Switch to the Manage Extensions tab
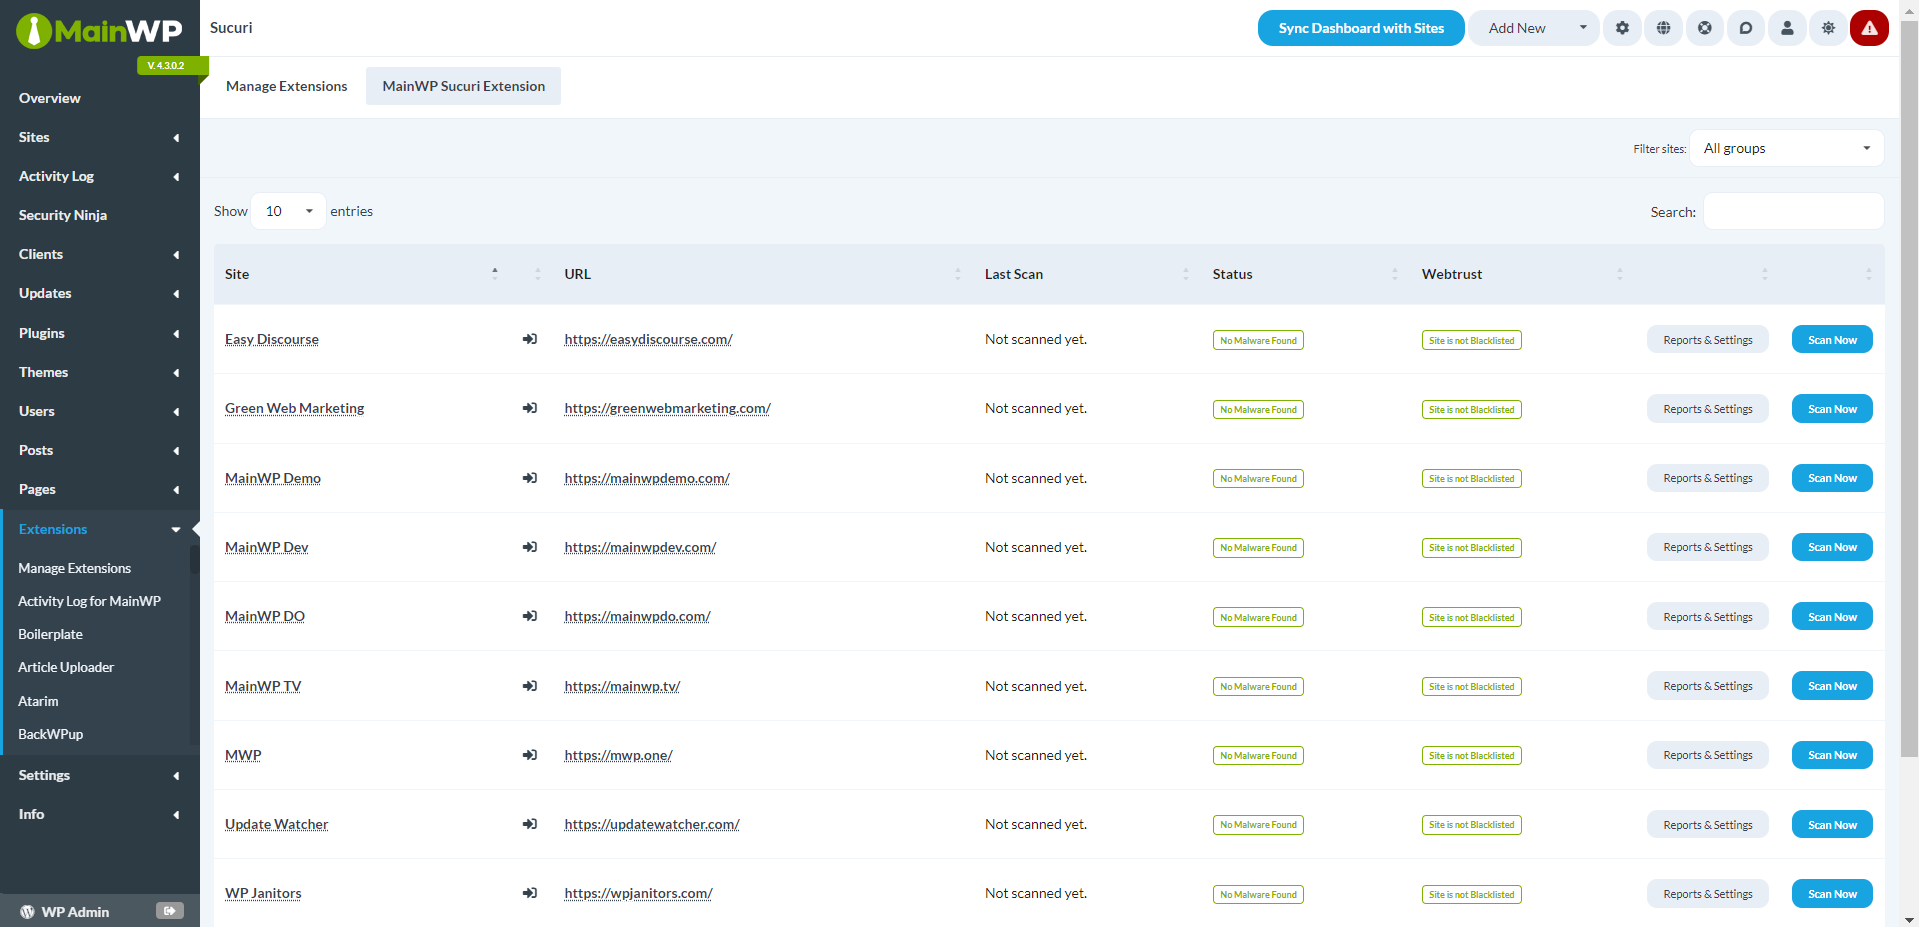Image resolution: width=1919 pixels, height=927 pixels. [287, 86]
